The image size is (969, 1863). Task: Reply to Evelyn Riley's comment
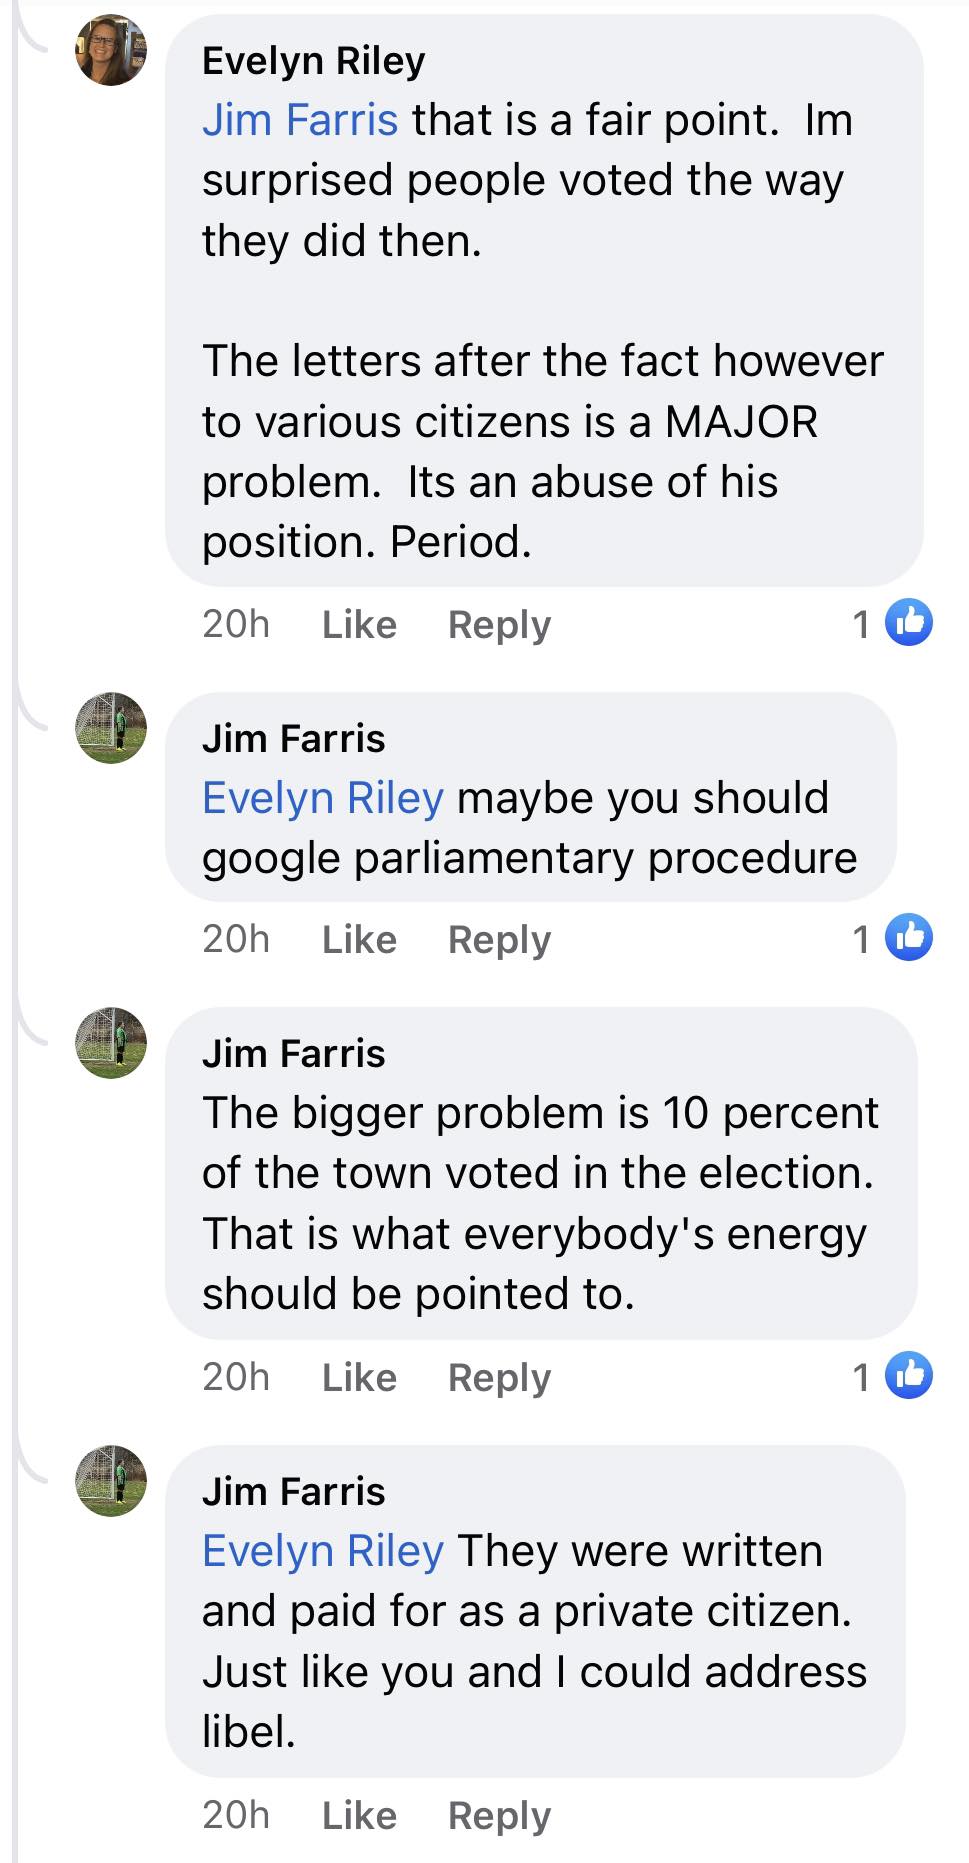(x=499, y=625)
